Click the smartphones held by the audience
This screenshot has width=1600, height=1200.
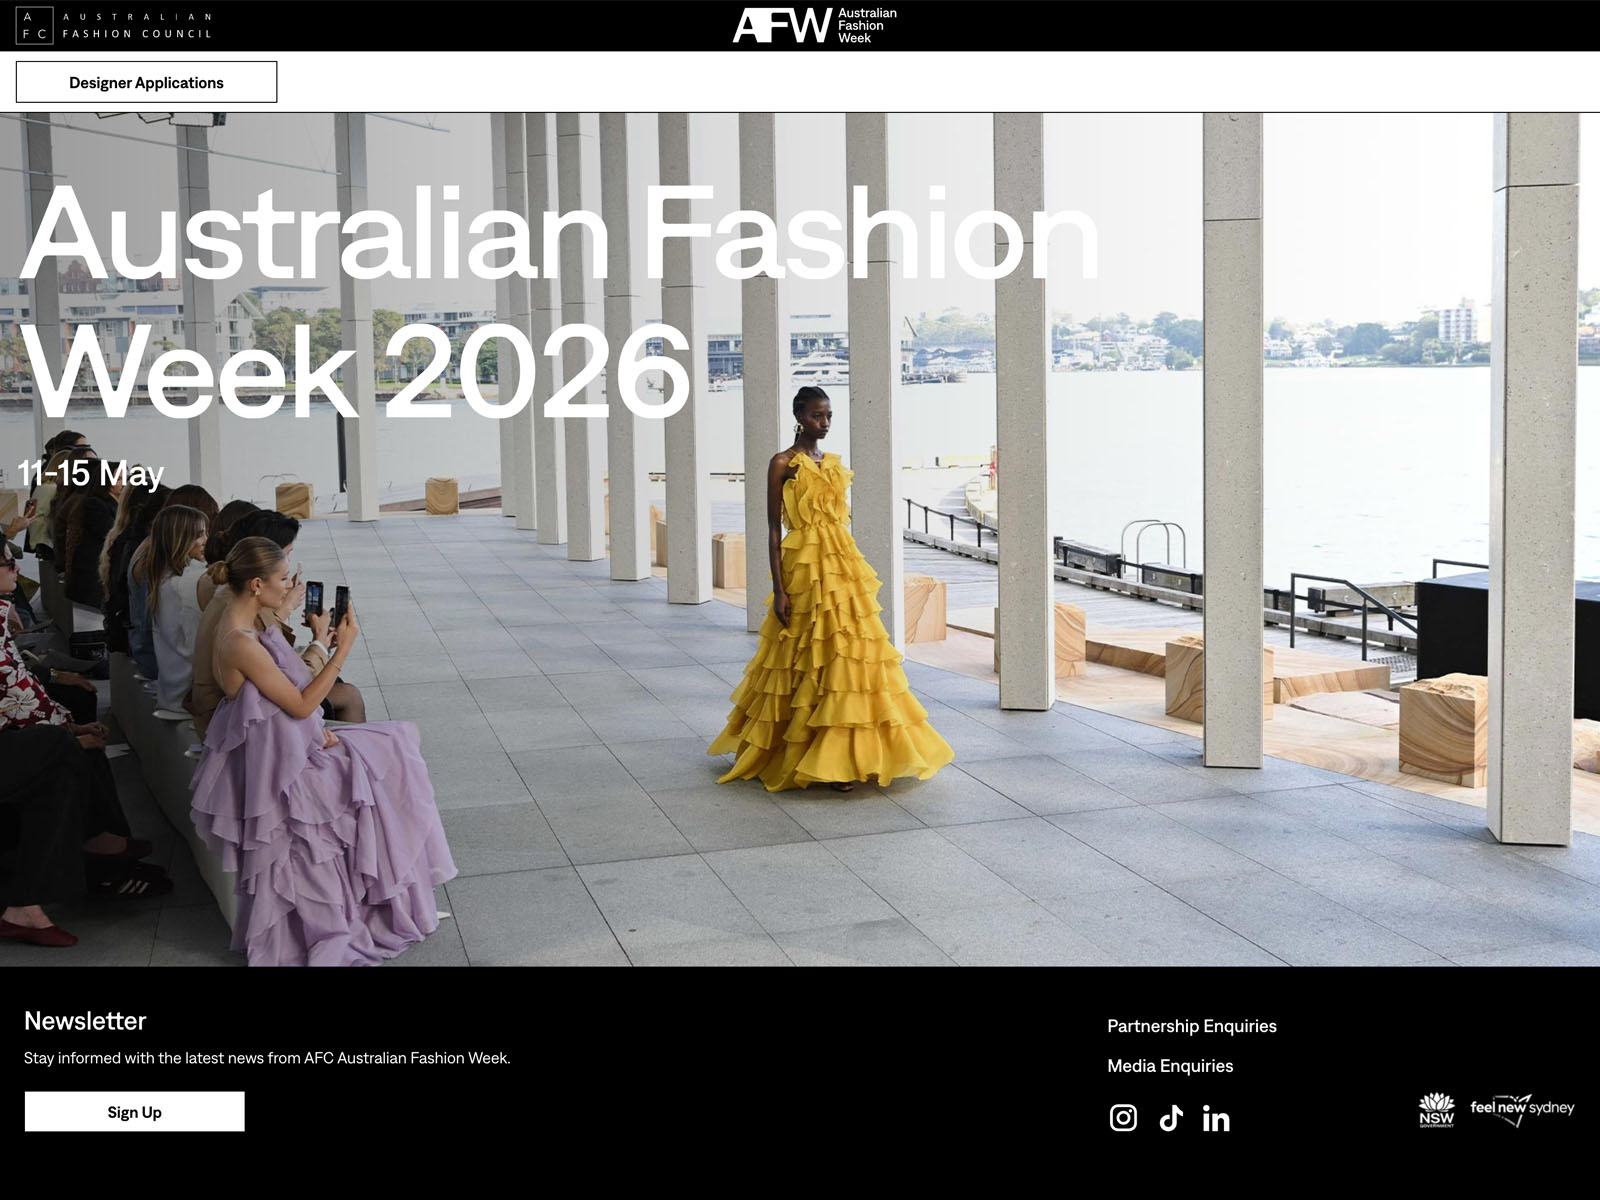(327, 602)
